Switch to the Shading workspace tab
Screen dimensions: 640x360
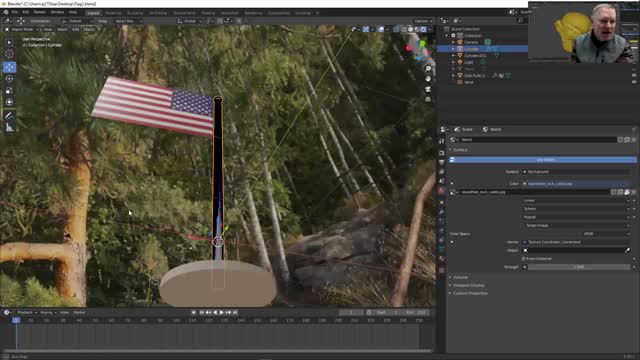click(208, 13)
